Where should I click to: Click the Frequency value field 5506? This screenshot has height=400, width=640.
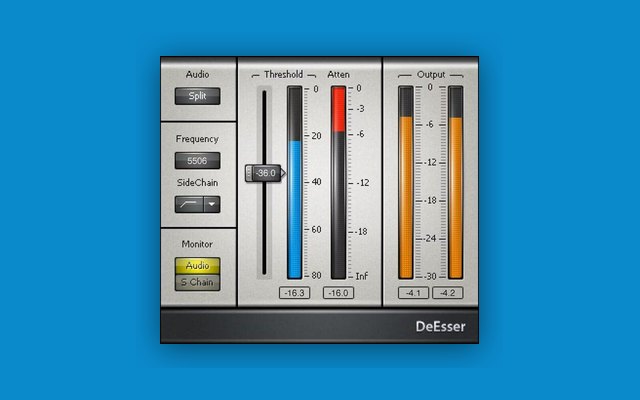(x=198, y=160)
